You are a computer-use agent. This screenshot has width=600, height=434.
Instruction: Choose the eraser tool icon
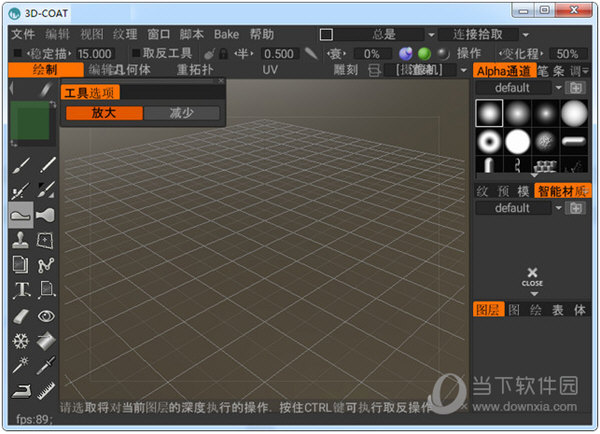(x=20, y=316)
